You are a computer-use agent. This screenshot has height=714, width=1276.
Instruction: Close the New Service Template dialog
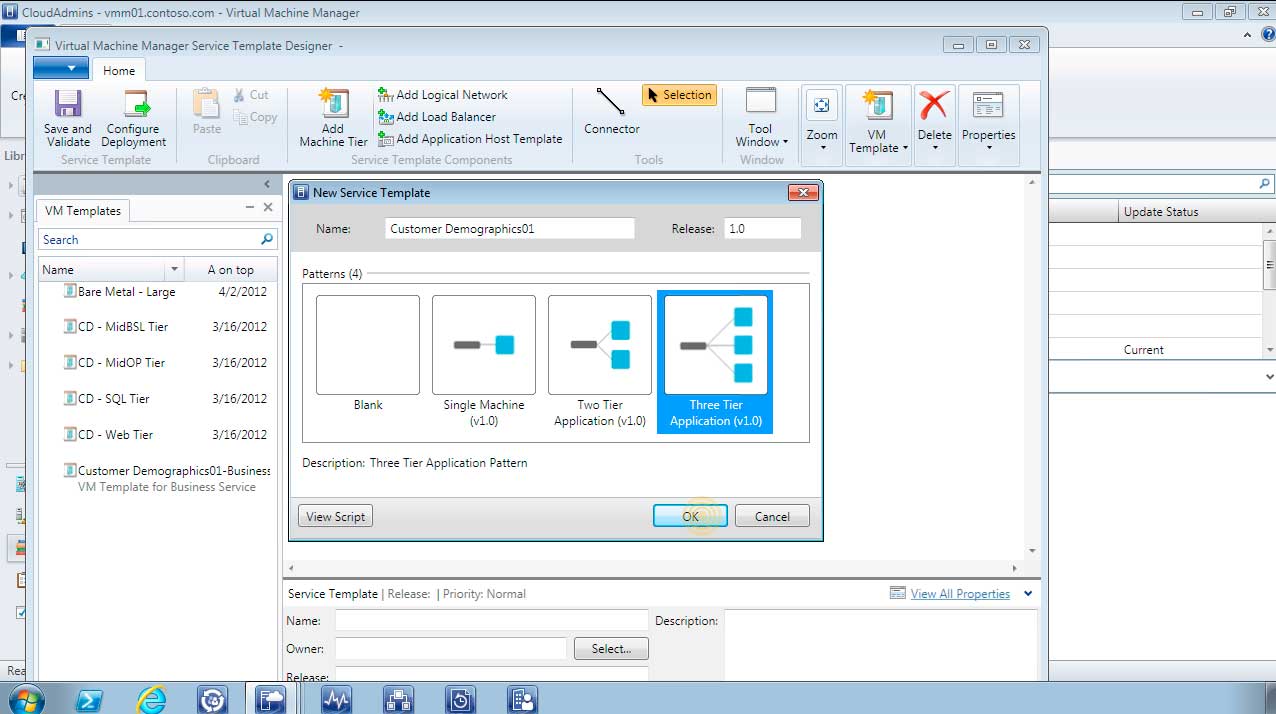coord(803,192)
